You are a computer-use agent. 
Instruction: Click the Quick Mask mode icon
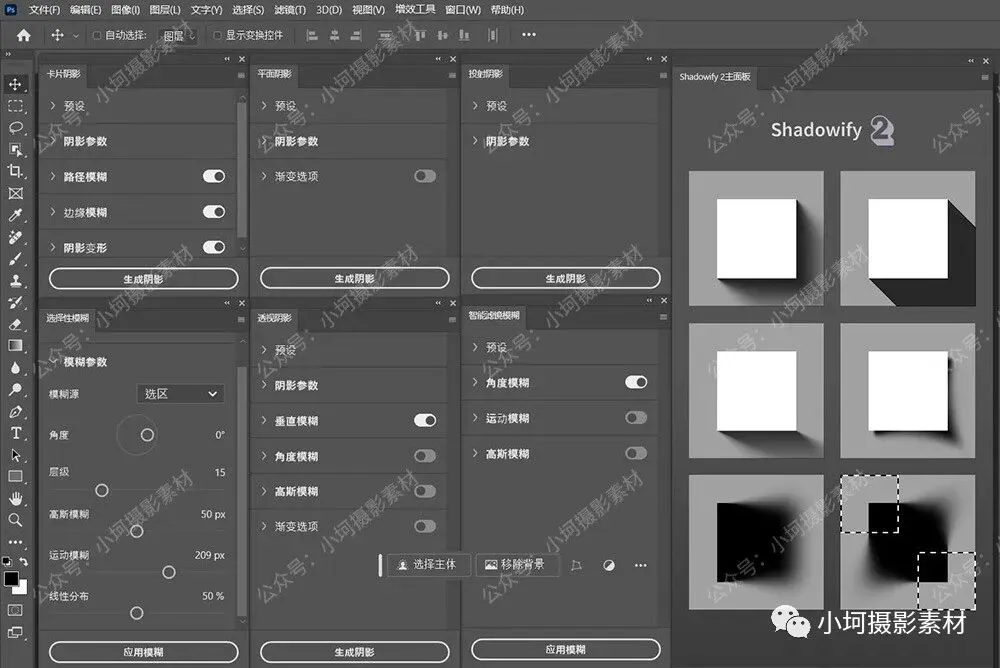point(15,611)
